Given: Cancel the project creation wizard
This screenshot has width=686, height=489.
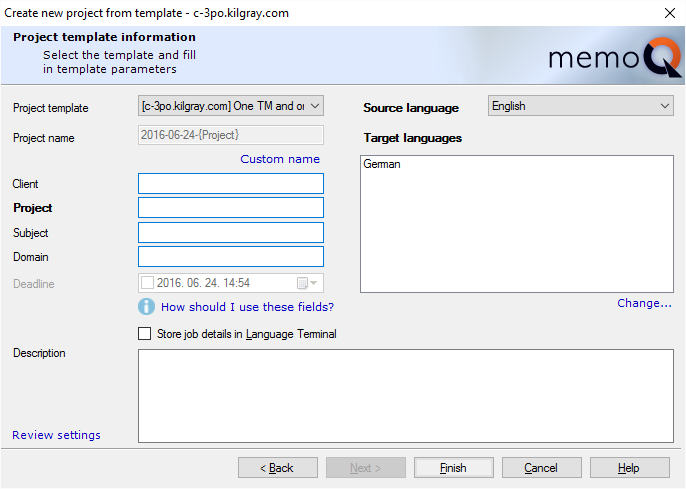Looking at the screenshot, I should pos(542,468).
